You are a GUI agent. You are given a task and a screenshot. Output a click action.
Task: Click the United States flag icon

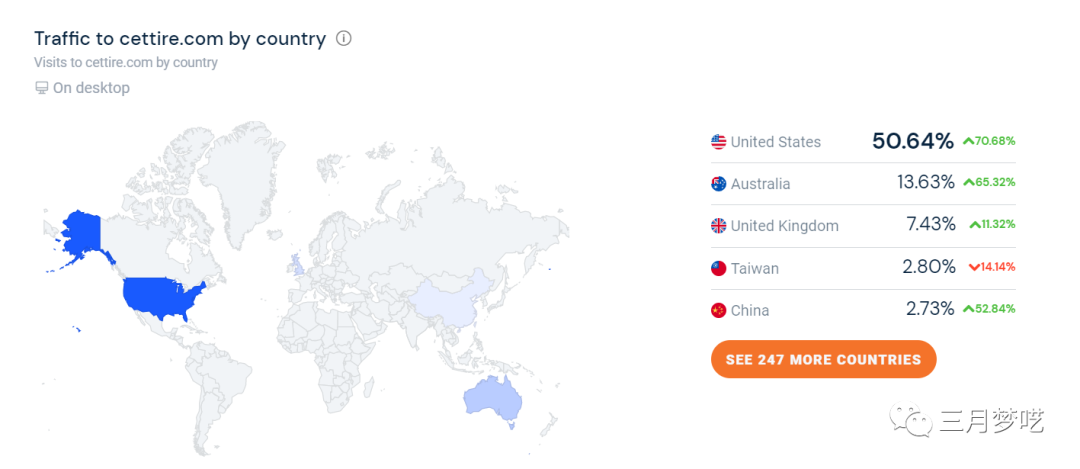click(x=719, y=142)
